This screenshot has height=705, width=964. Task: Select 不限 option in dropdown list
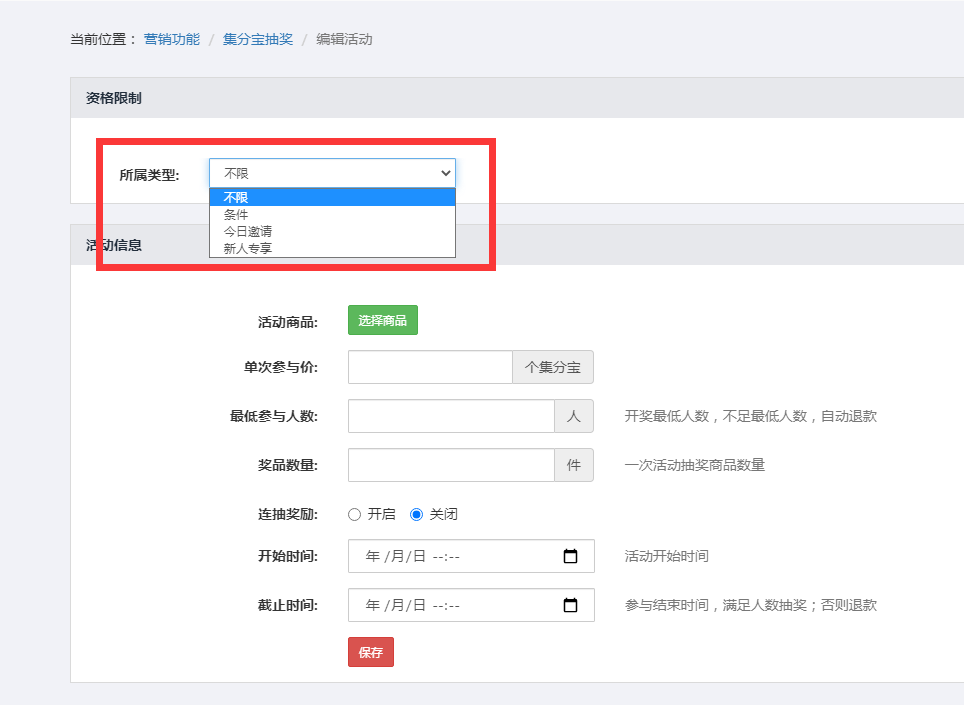[332, 197]
